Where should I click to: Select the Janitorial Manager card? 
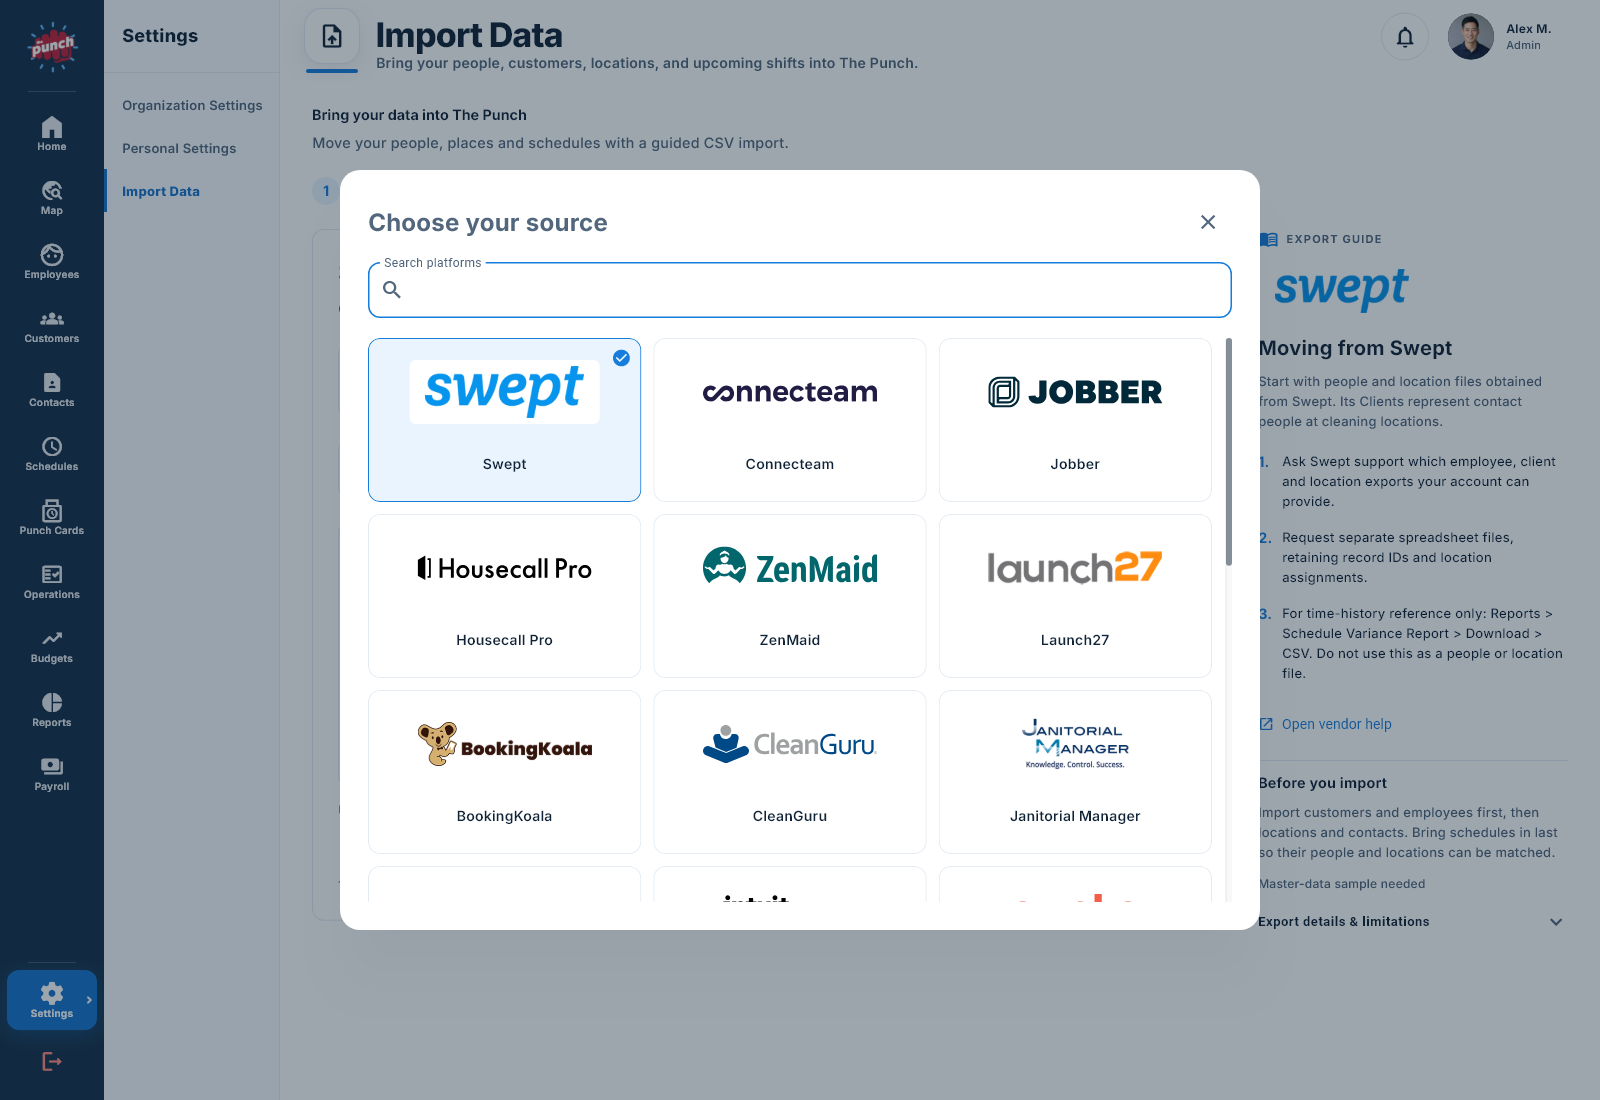pos(1075,772)
